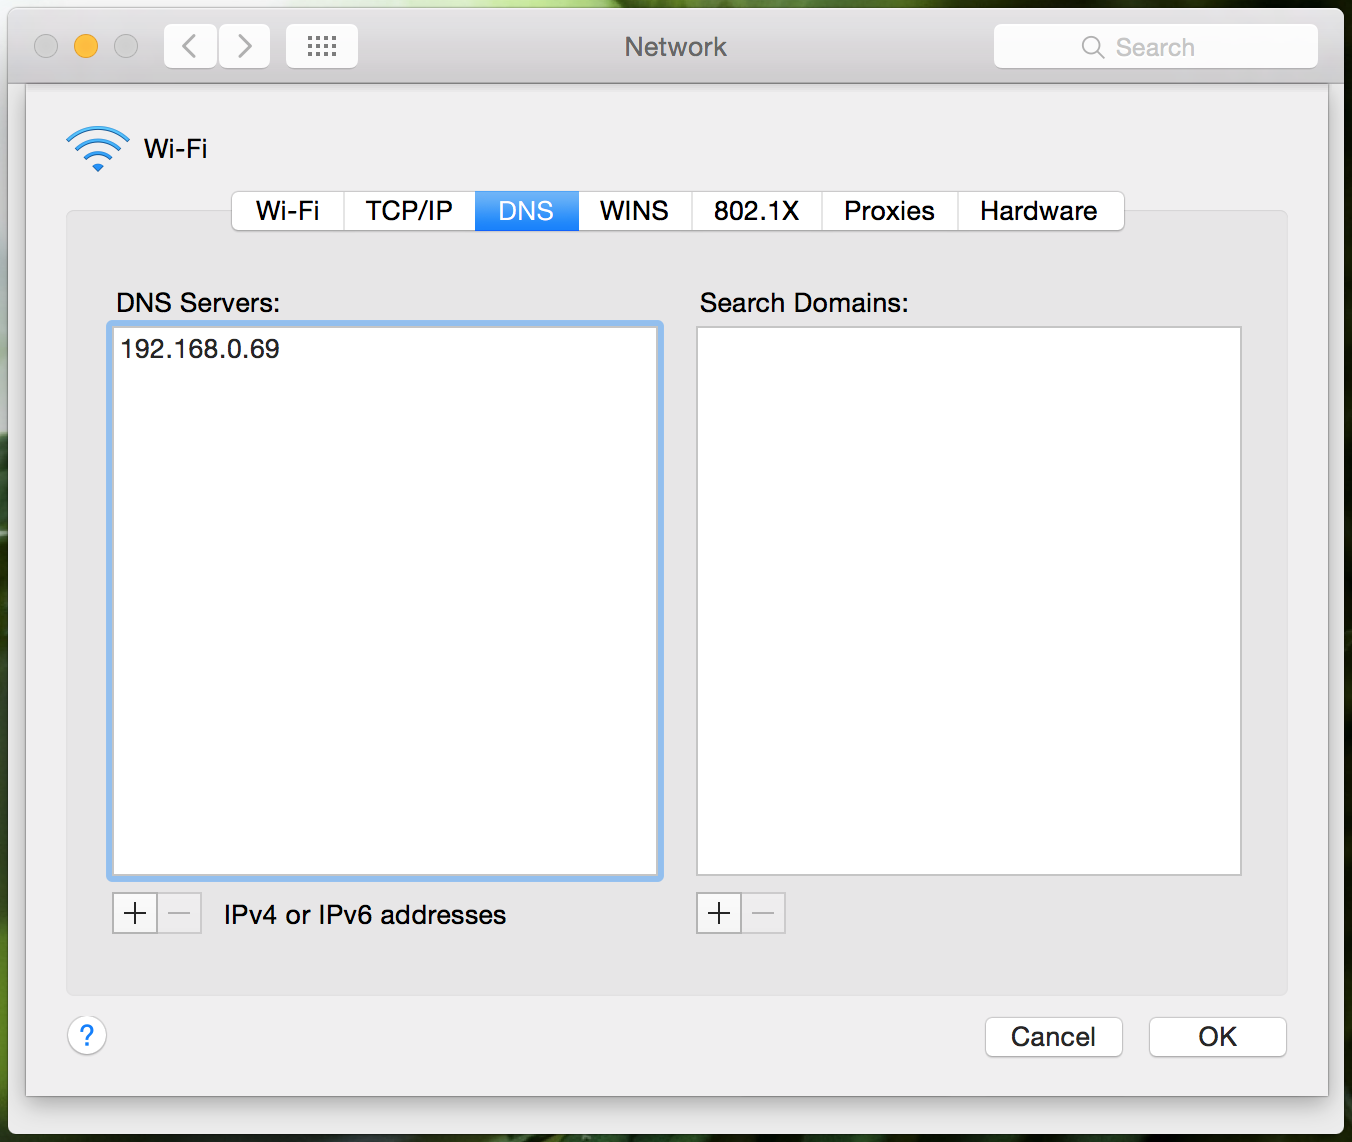Click the Cancel button

[1054, 1037]
